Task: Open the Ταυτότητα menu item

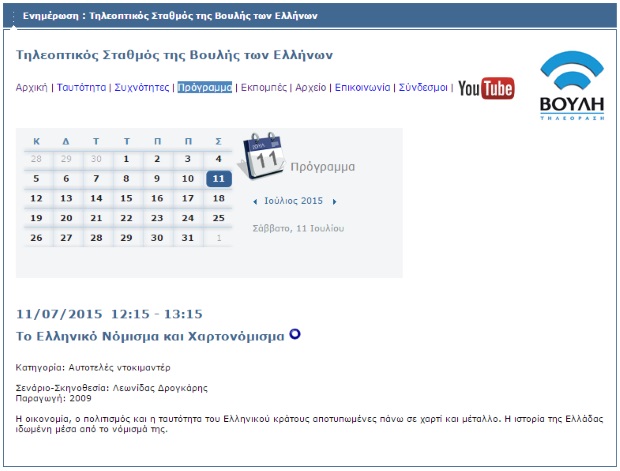Action: 81,88
